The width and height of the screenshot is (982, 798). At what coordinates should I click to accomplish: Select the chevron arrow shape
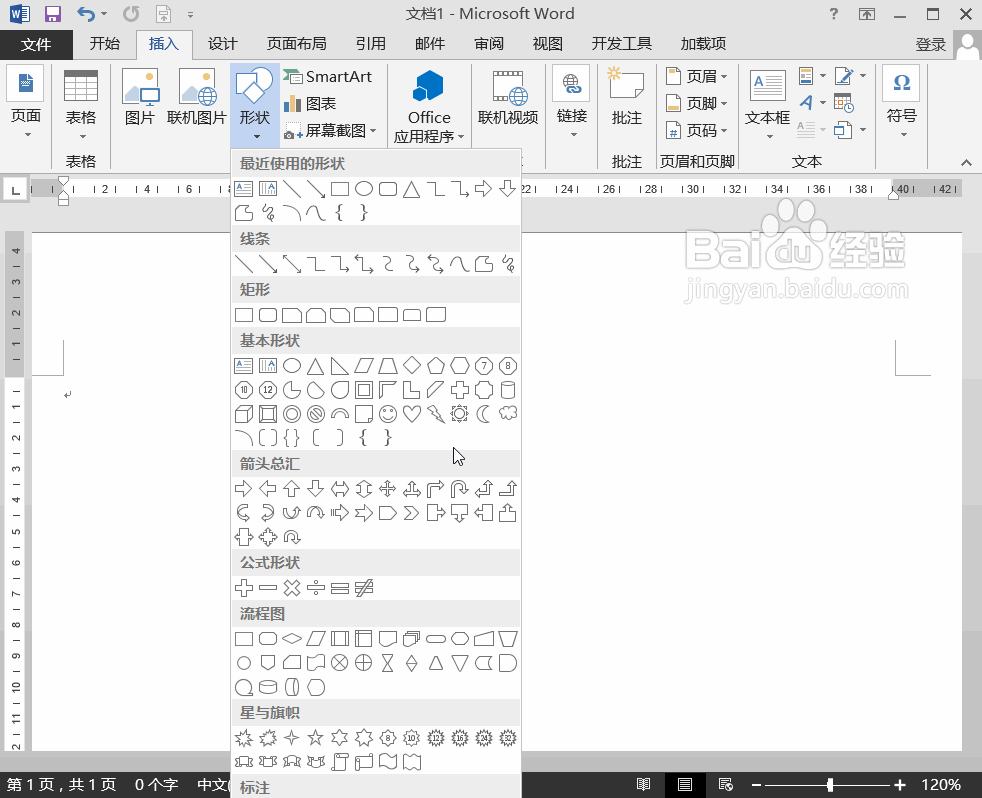411,514
